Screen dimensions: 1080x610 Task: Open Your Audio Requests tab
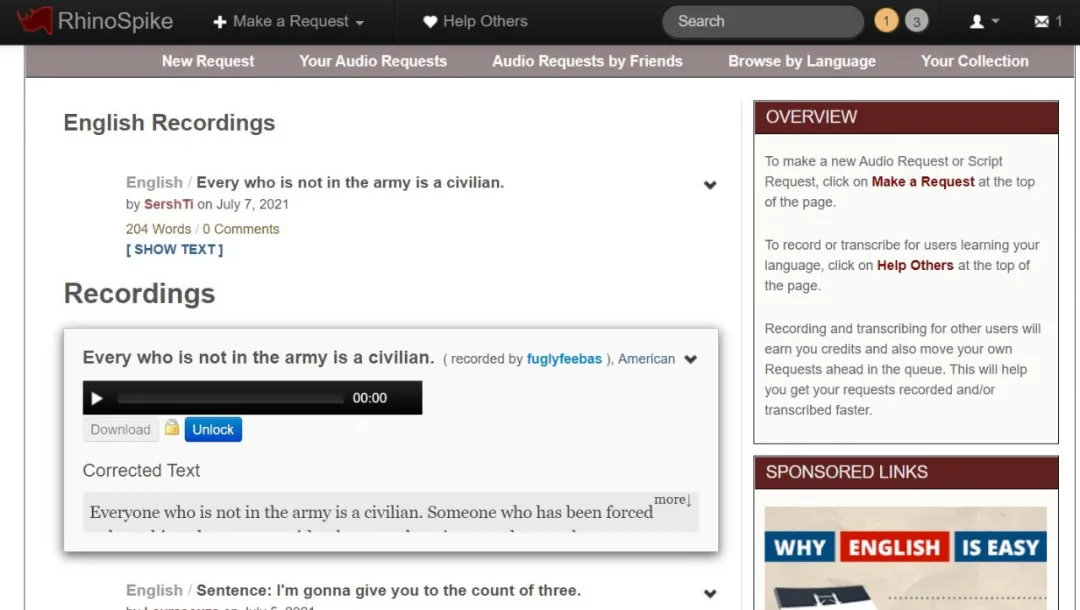coord(373,61)
